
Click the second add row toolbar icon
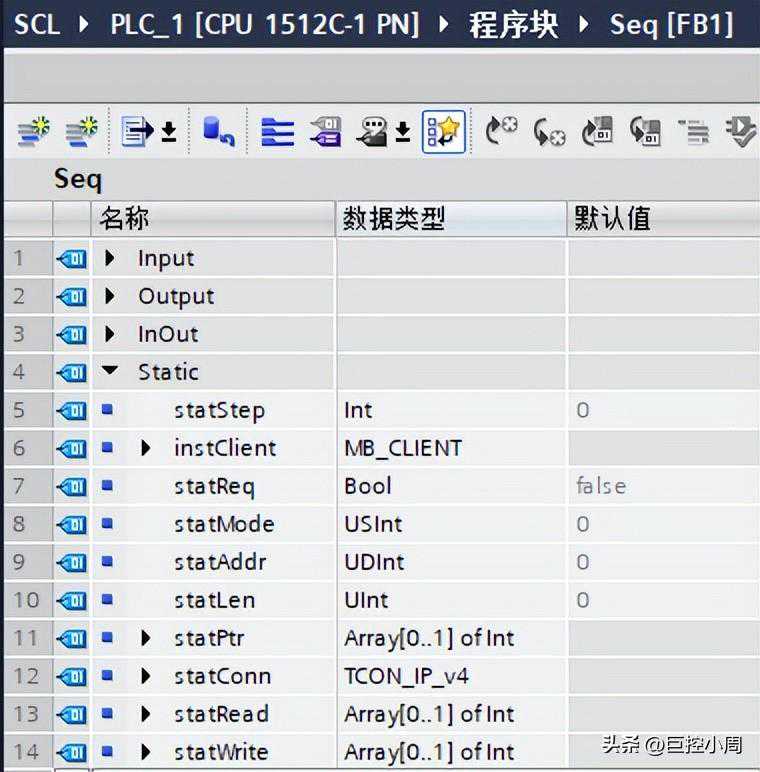(81, 131)
